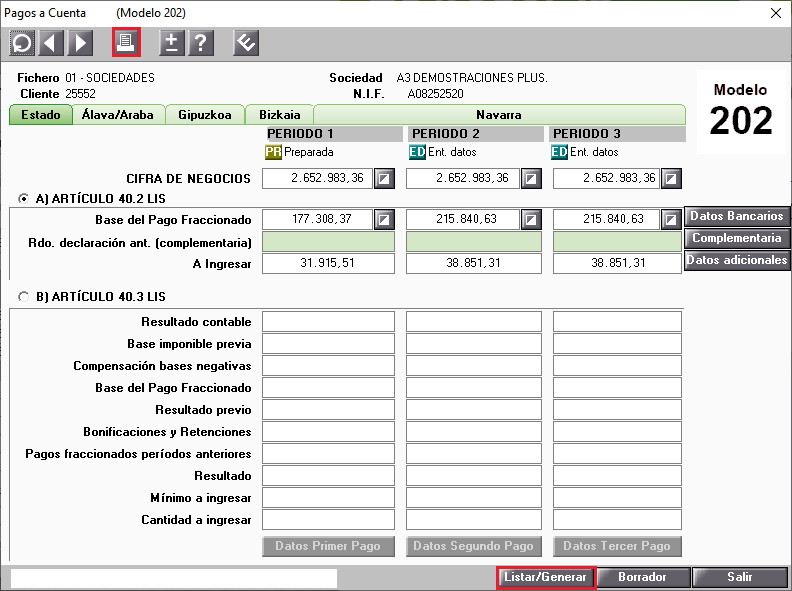This screenshot has height=591, width=792.
Task: Click the Complementaria button
Action: tap(737, 238)
